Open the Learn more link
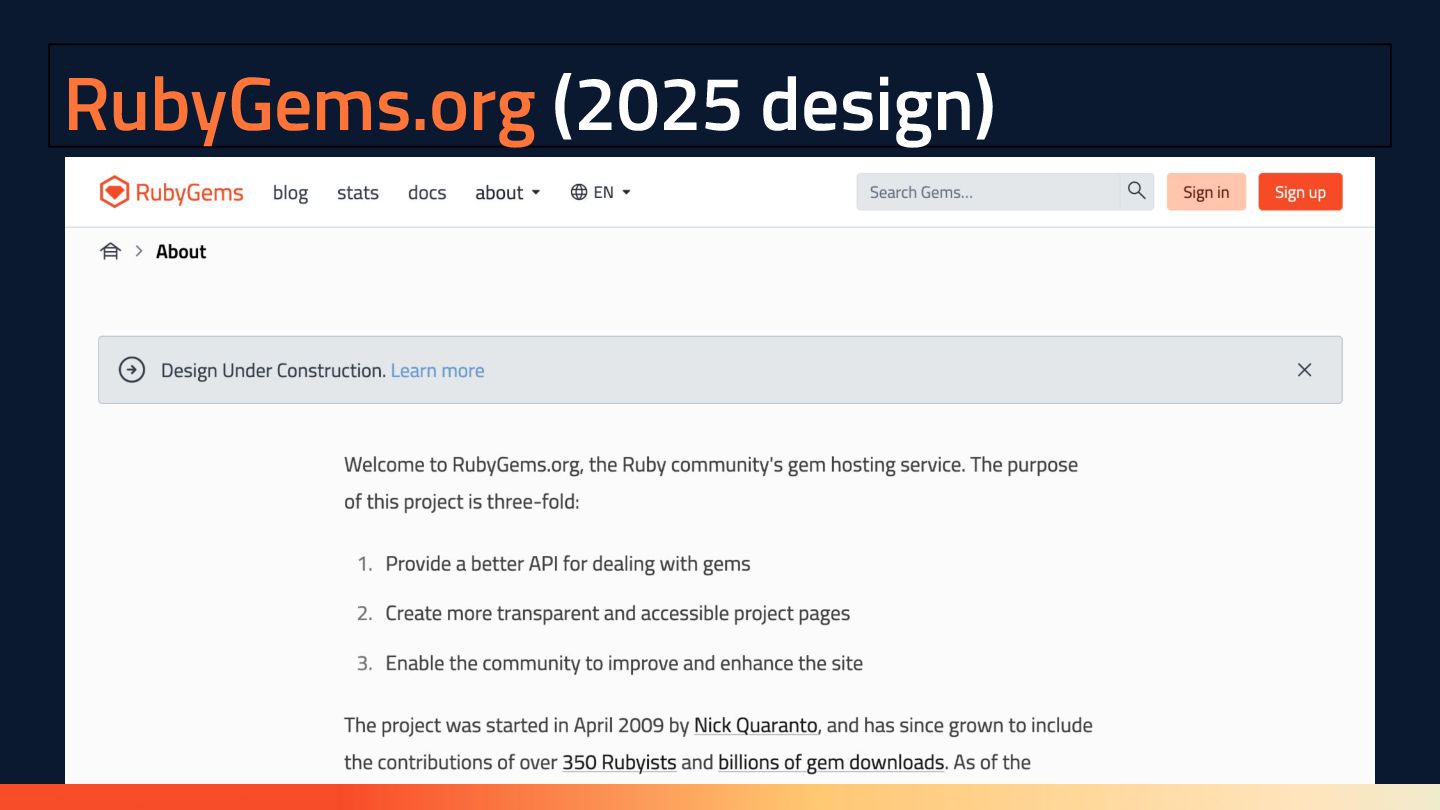 (x=437, y=370)
